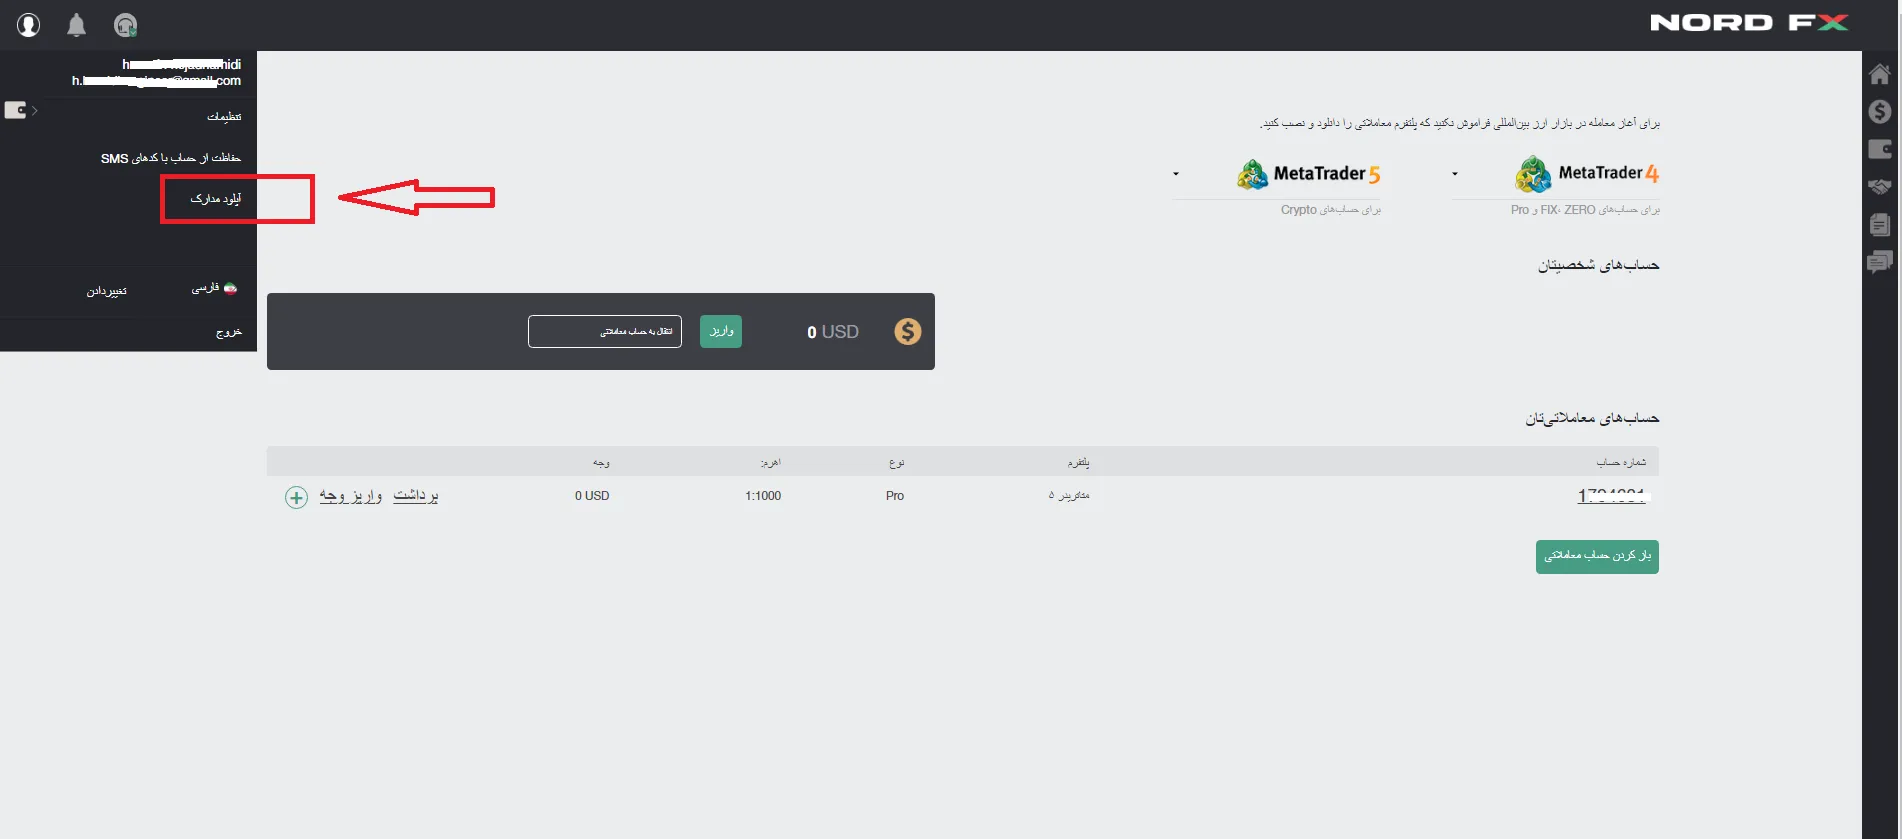This screenshot has width=1902, height=839.
Task: Select SMS account protection menu item
Action: (x=171, y=158)
